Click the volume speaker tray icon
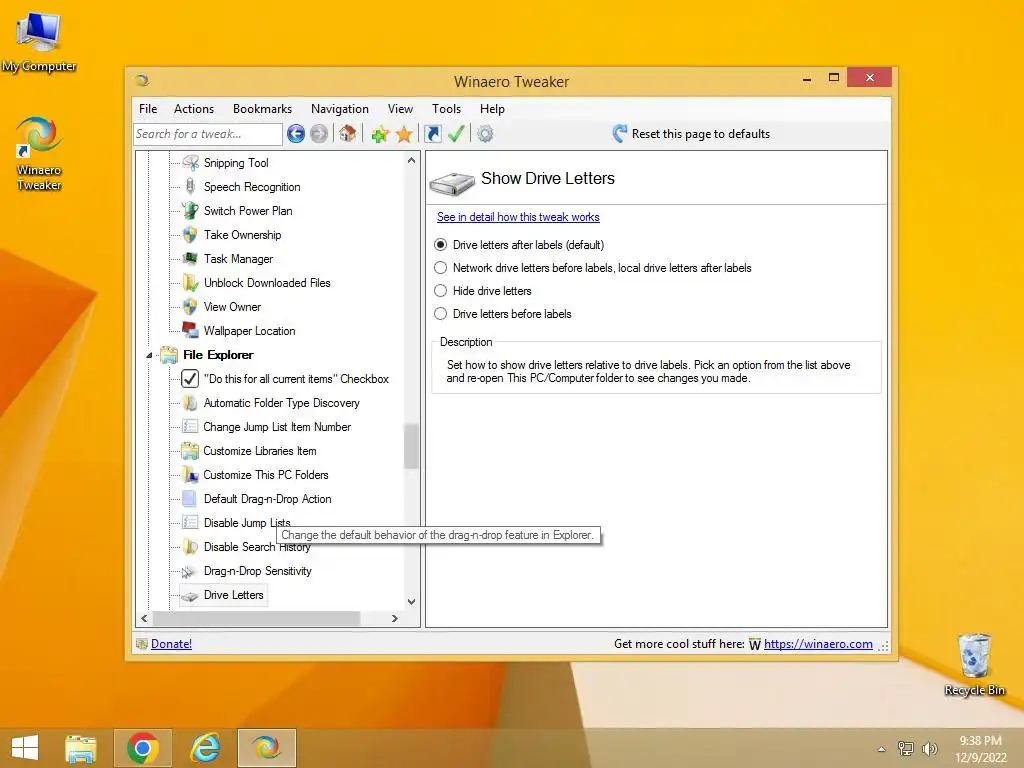 (x=929, y=748)
